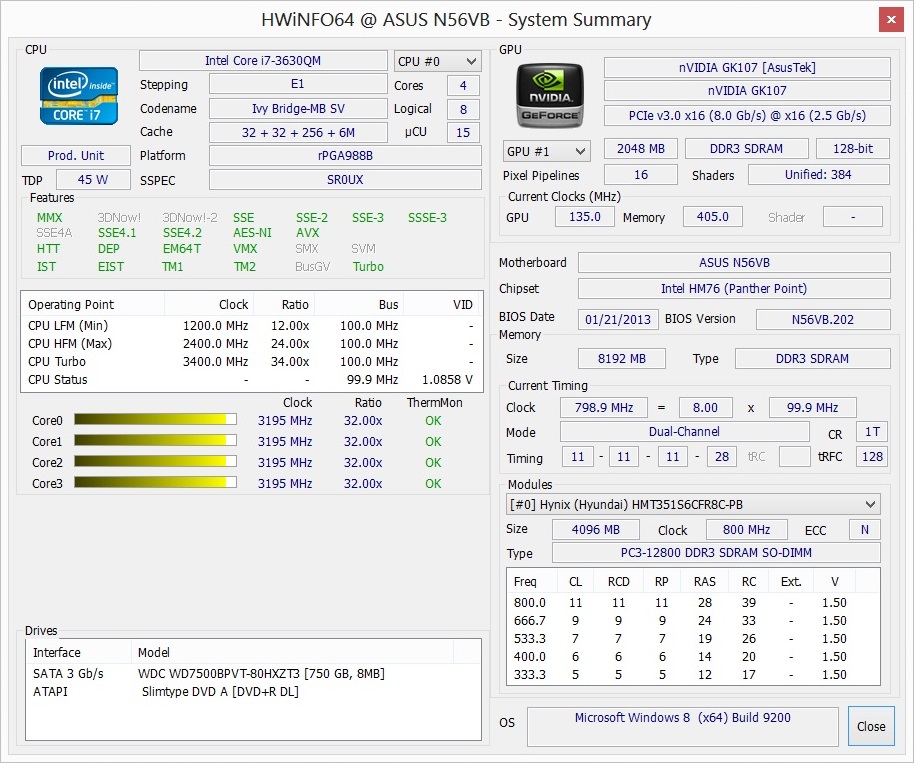Click the cache value 32 + 32 + 256 + 6M
Viewport: 914px width, 763px height.
click(x=298, y=132)
